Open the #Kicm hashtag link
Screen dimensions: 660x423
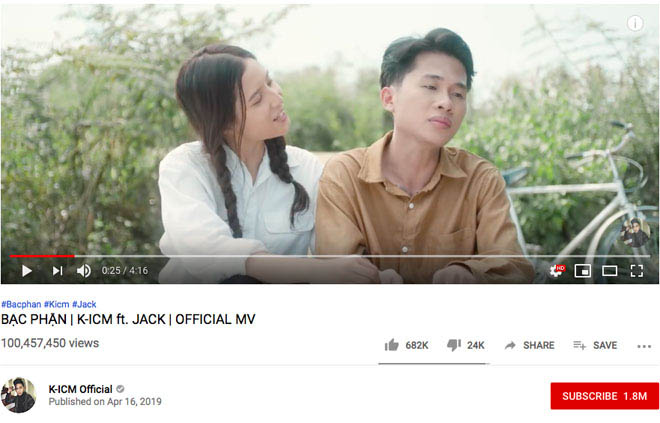pos(56,304)
